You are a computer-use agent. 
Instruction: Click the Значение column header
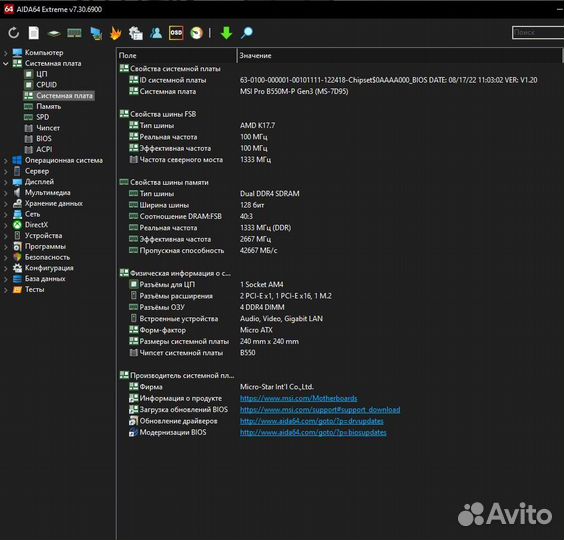[399, 56]
